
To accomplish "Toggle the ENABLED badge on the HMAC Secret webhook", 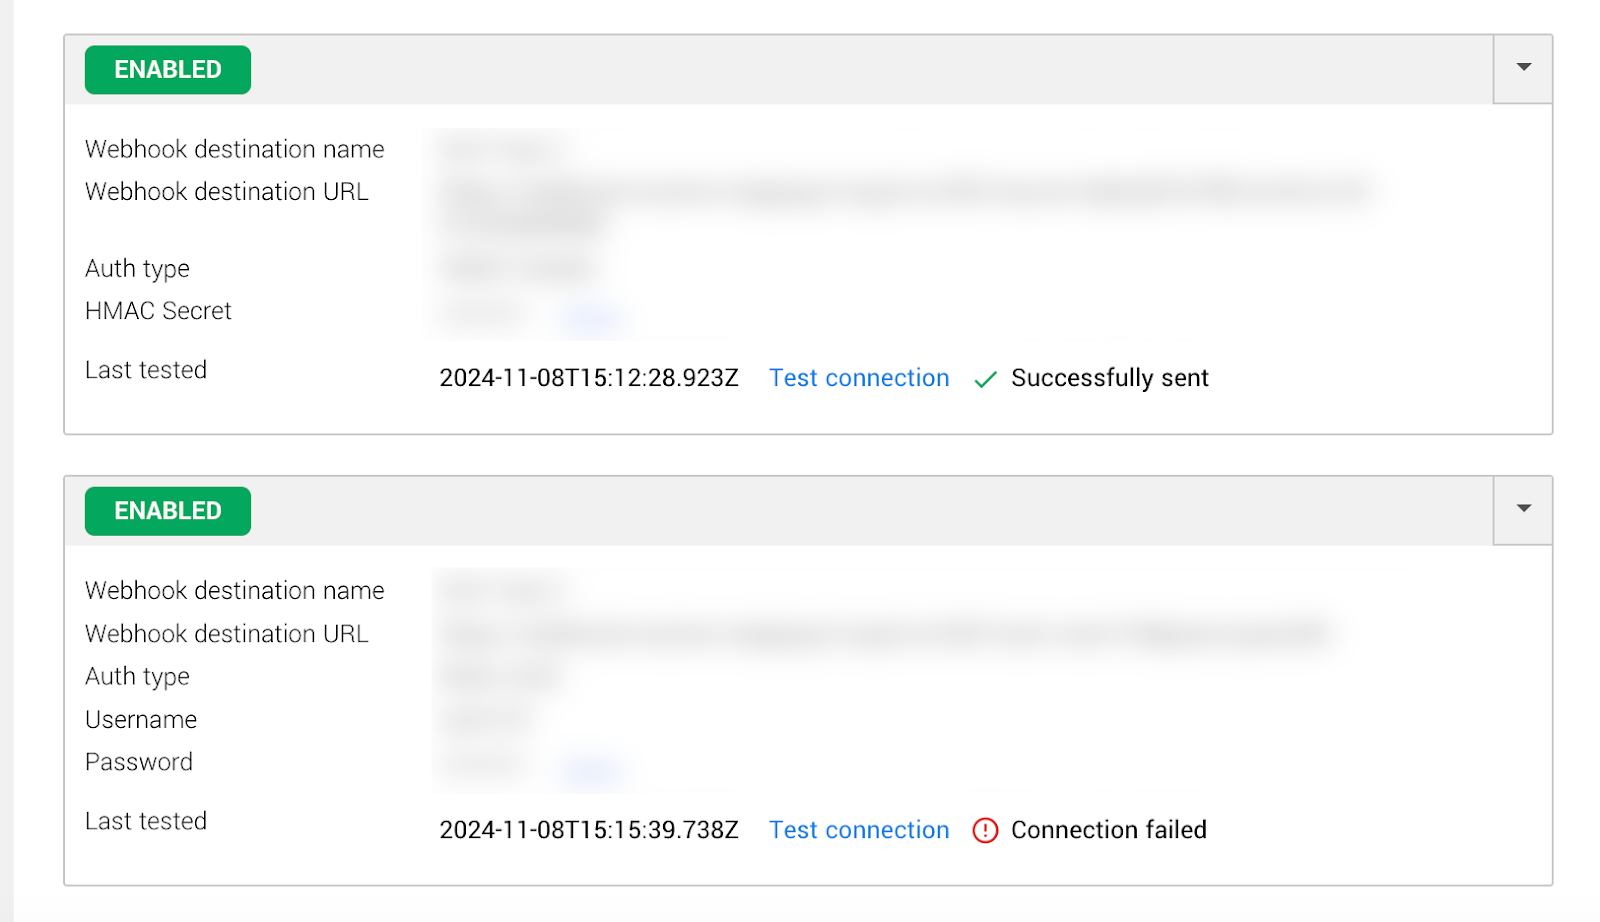I will pyautogui.click(x=168, y=70).
